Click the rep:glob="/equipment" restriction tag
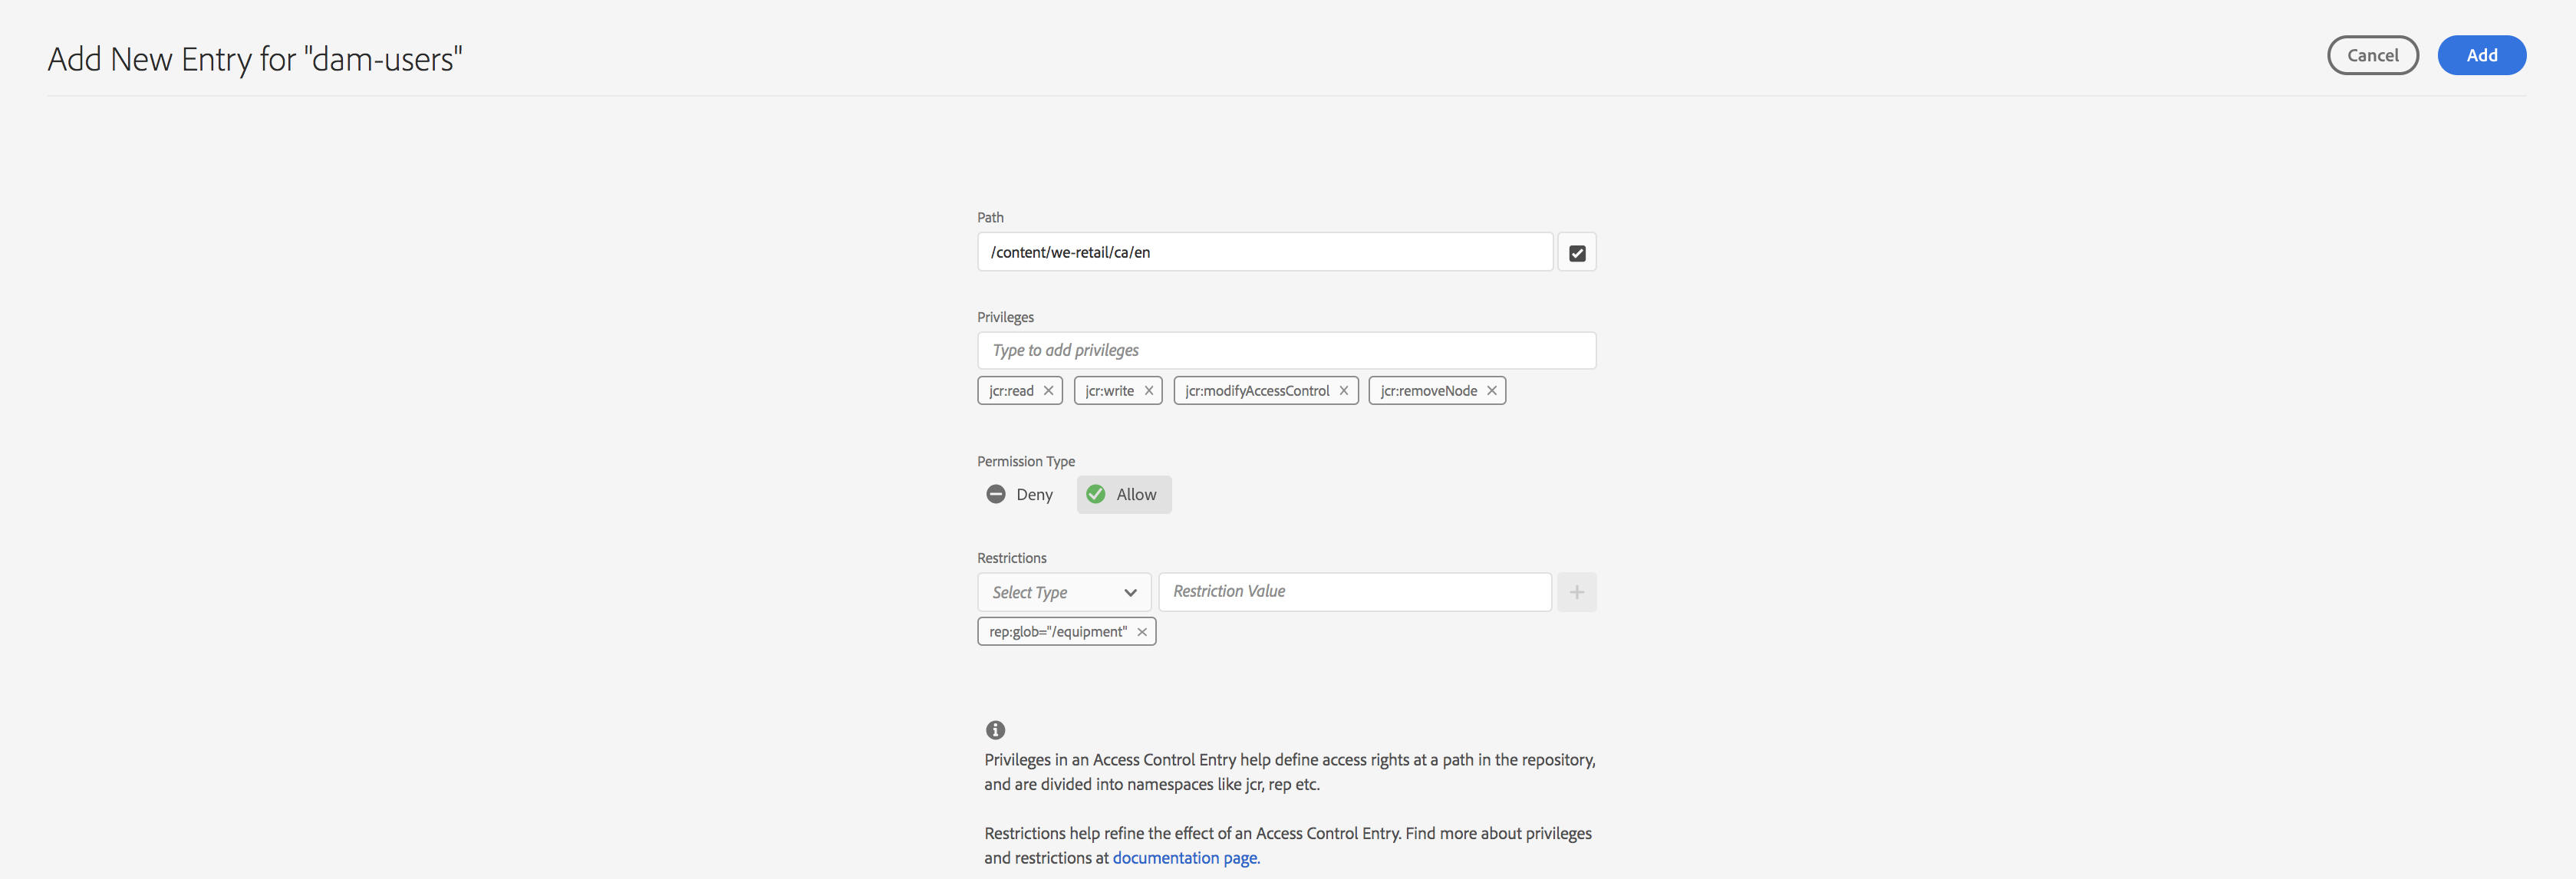This screenshot has width=2576, height=879. 1057,632
